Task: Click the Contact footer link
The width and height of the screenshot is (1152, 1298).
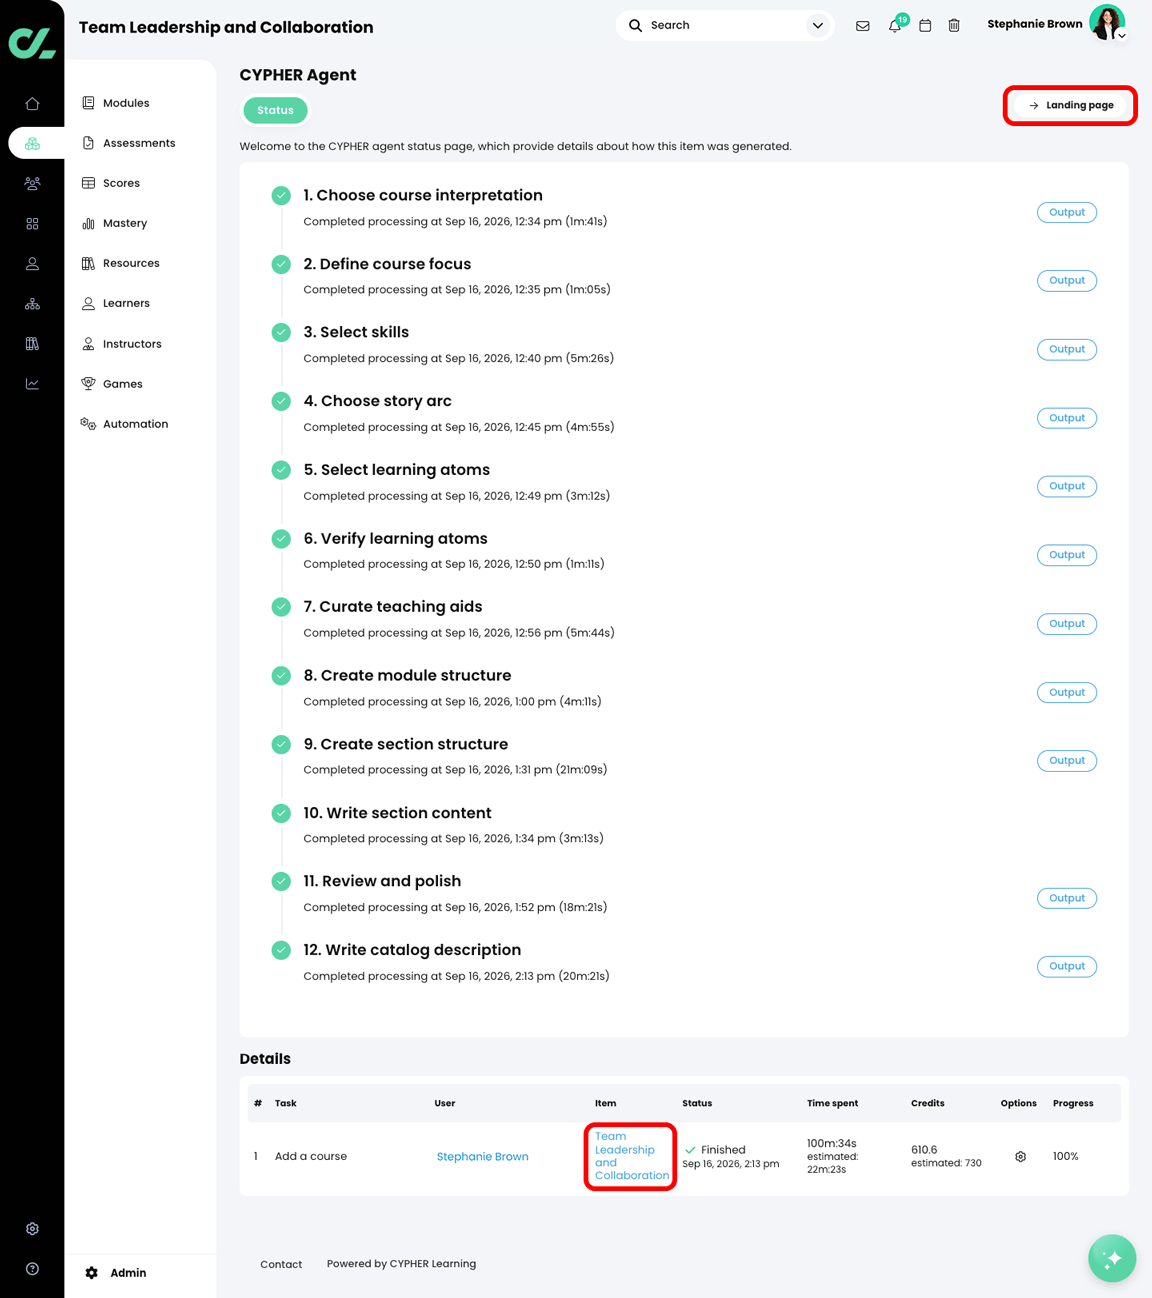Action: coord(281,1265)
